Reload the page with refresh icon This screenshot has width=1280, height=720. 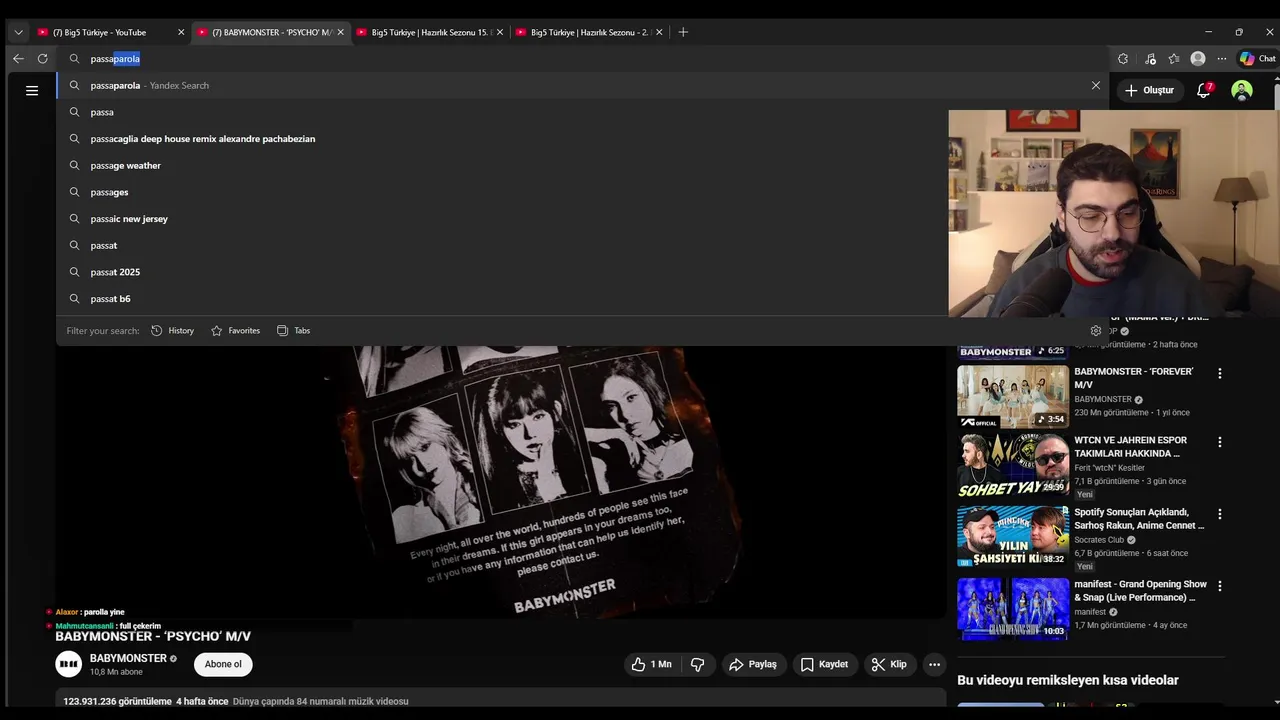[42, 59]
